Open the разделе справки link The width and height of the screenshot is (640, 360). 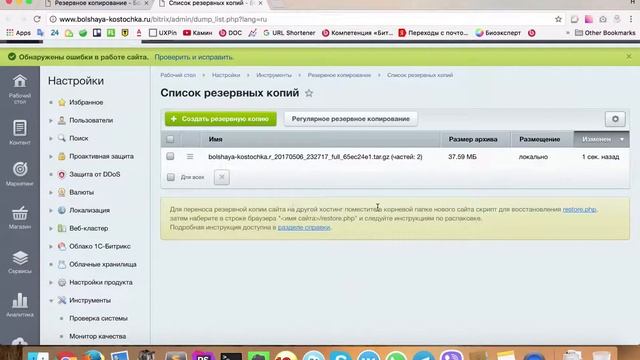[304, 227]
